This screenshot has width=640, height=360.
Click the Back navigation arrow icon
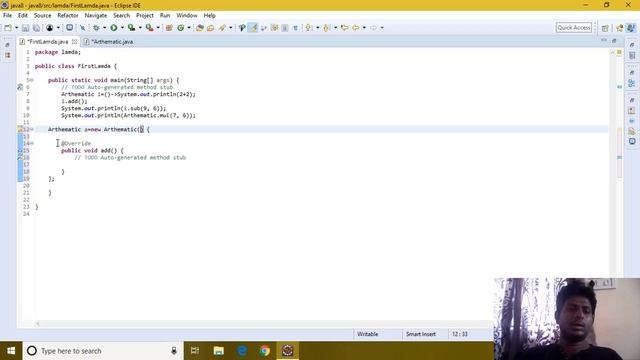click(356, 28)
